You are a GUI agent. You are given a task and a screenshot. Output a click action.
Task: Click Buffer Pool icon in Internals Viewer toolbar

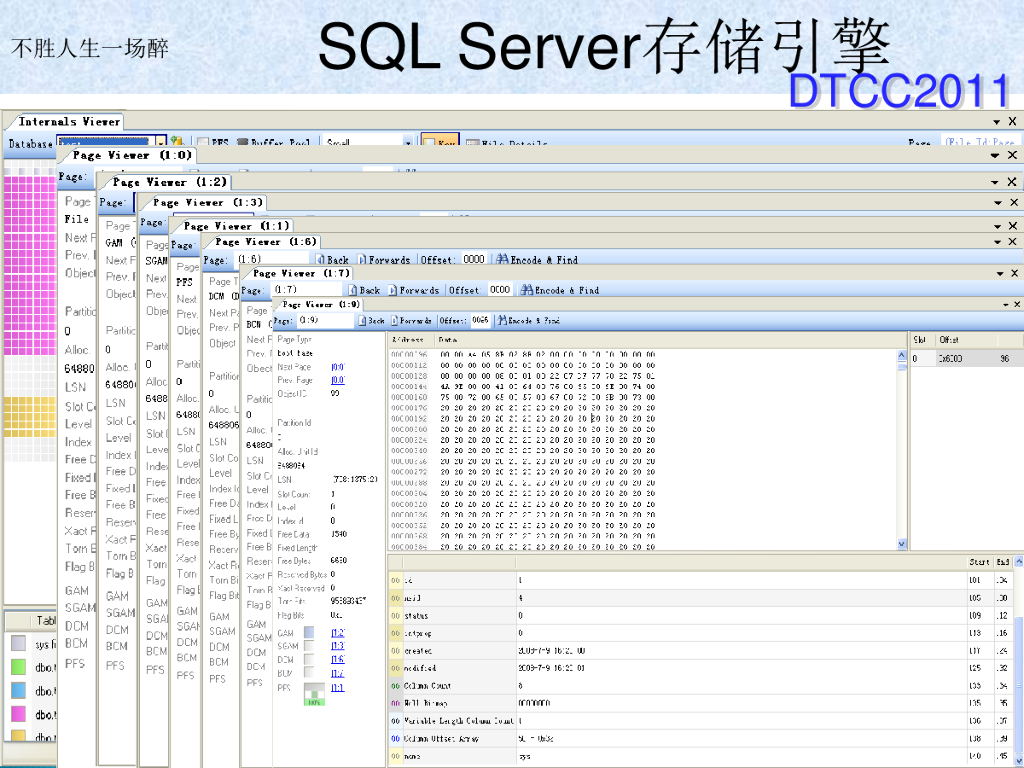[243, 143]
